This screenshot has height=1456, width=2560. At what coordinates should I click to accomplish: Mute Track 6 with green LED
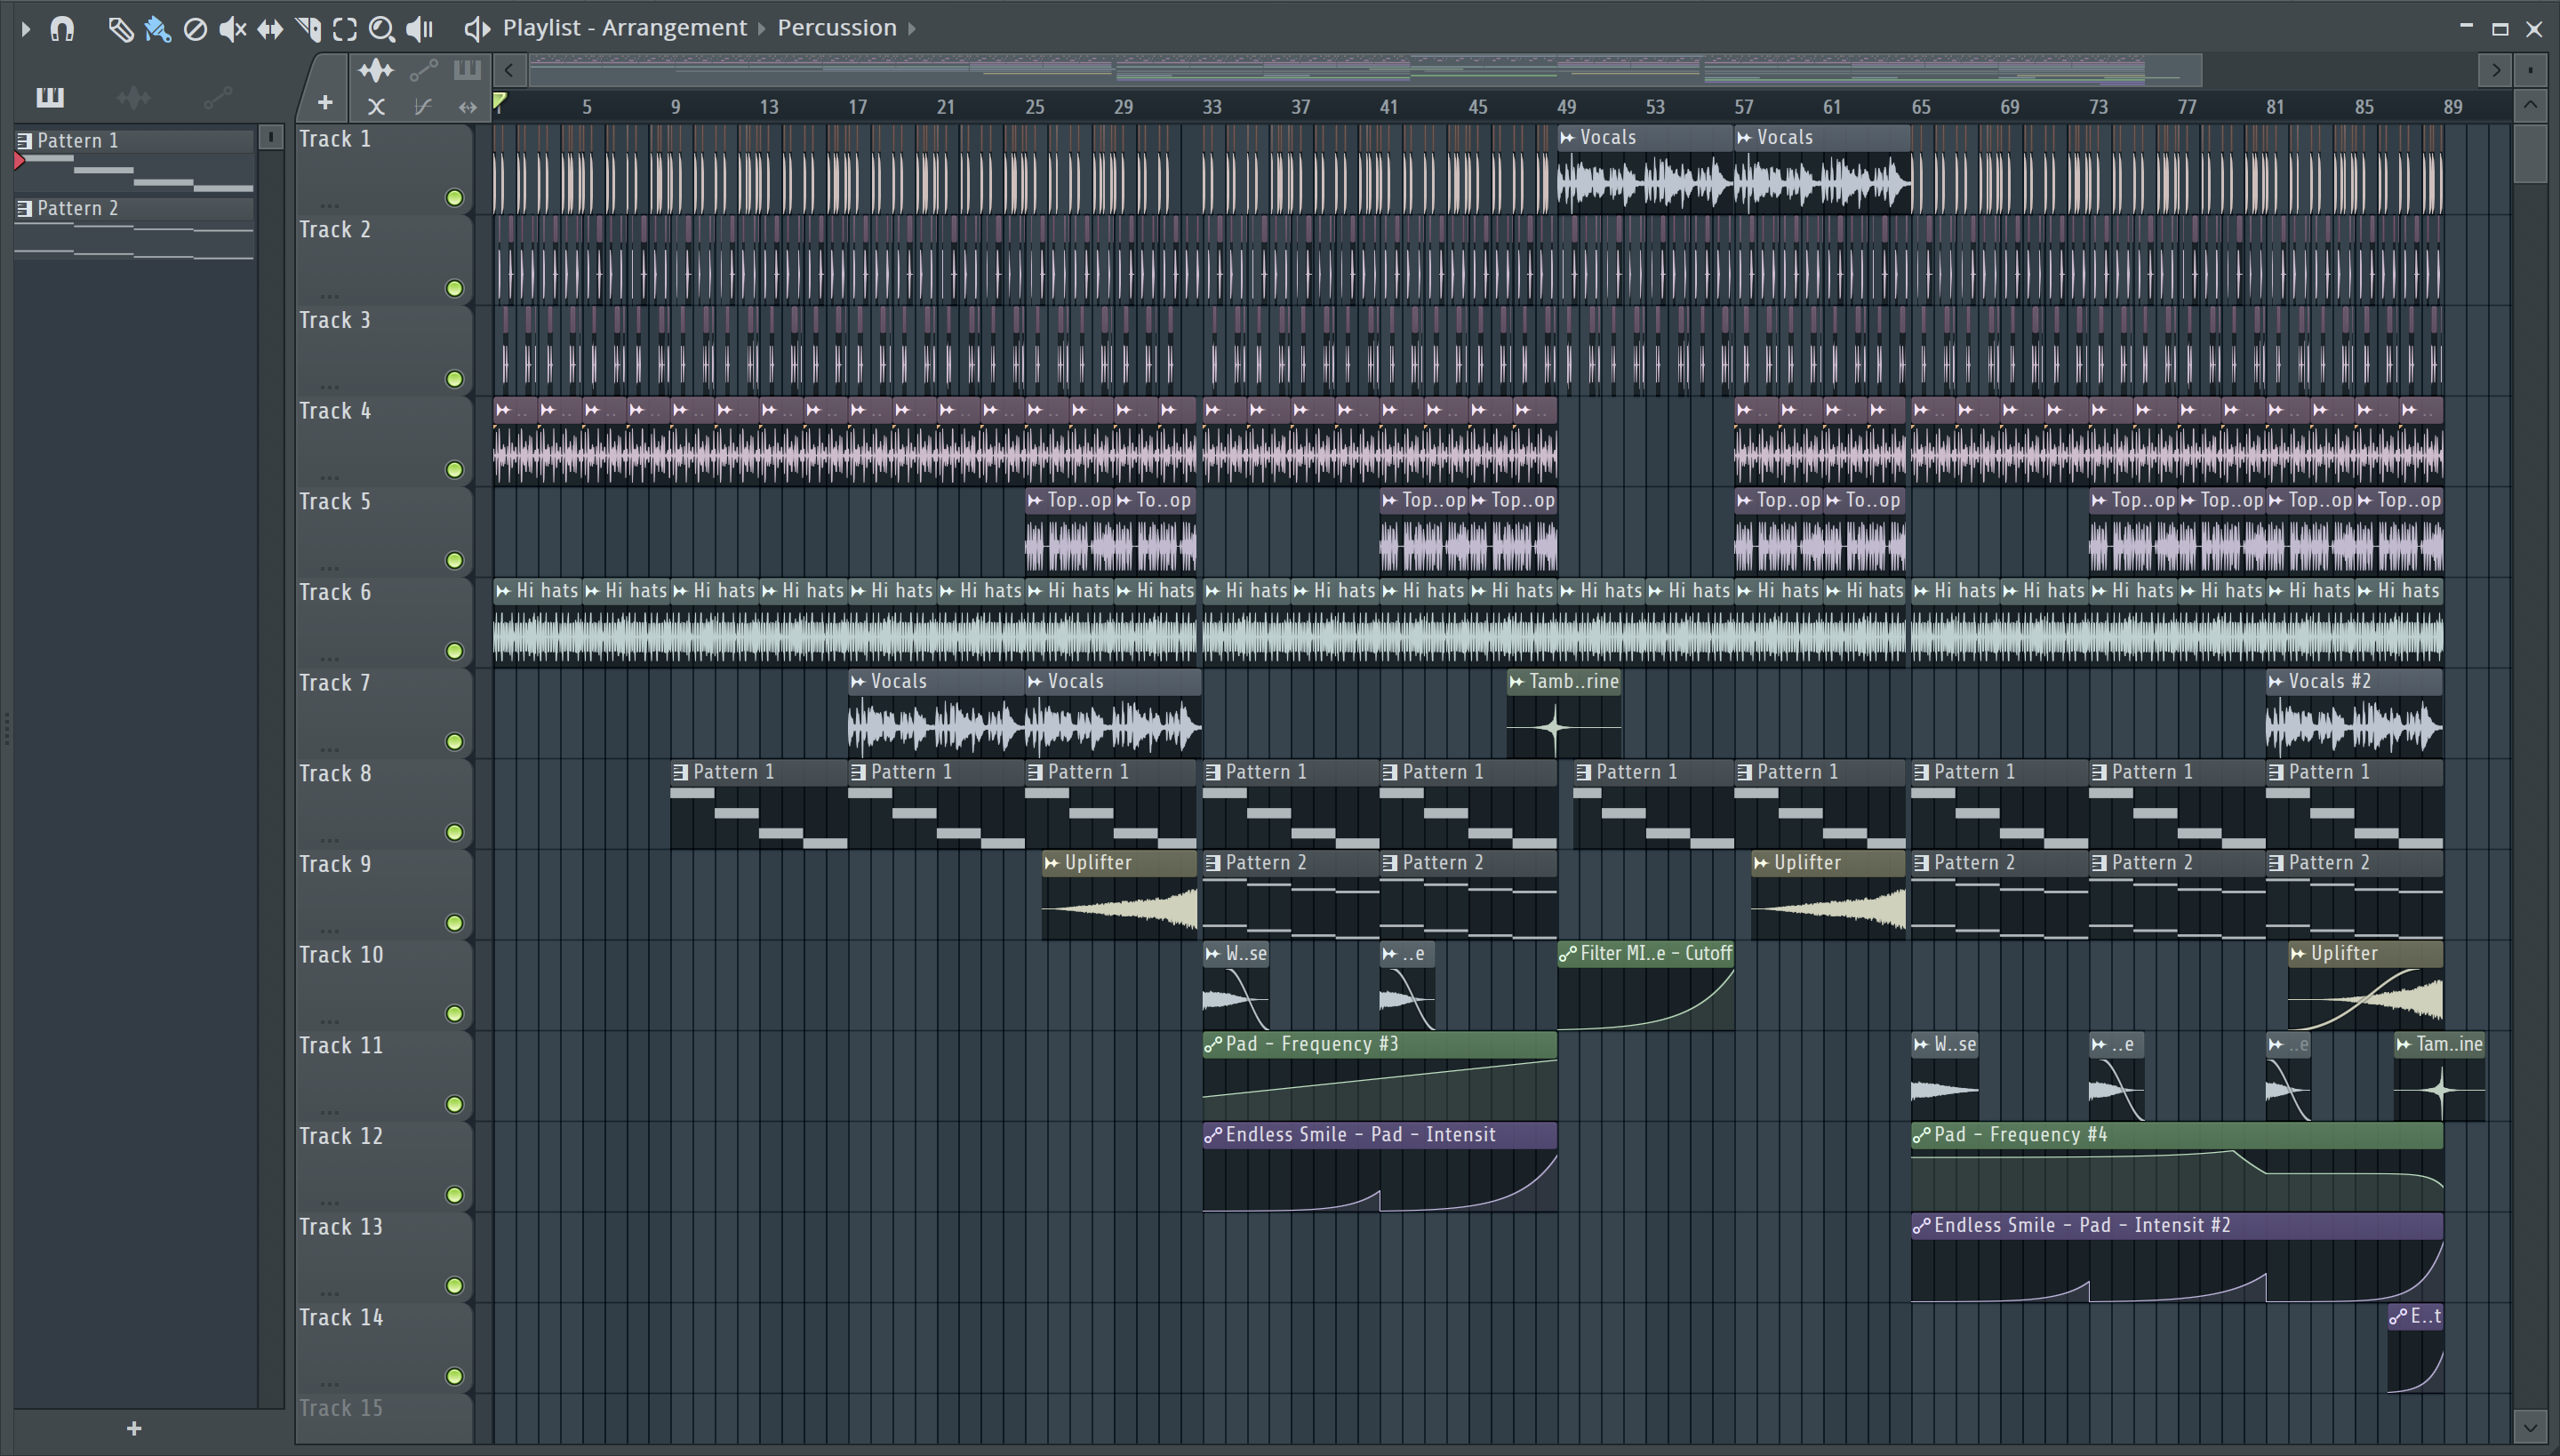[455, 651]
